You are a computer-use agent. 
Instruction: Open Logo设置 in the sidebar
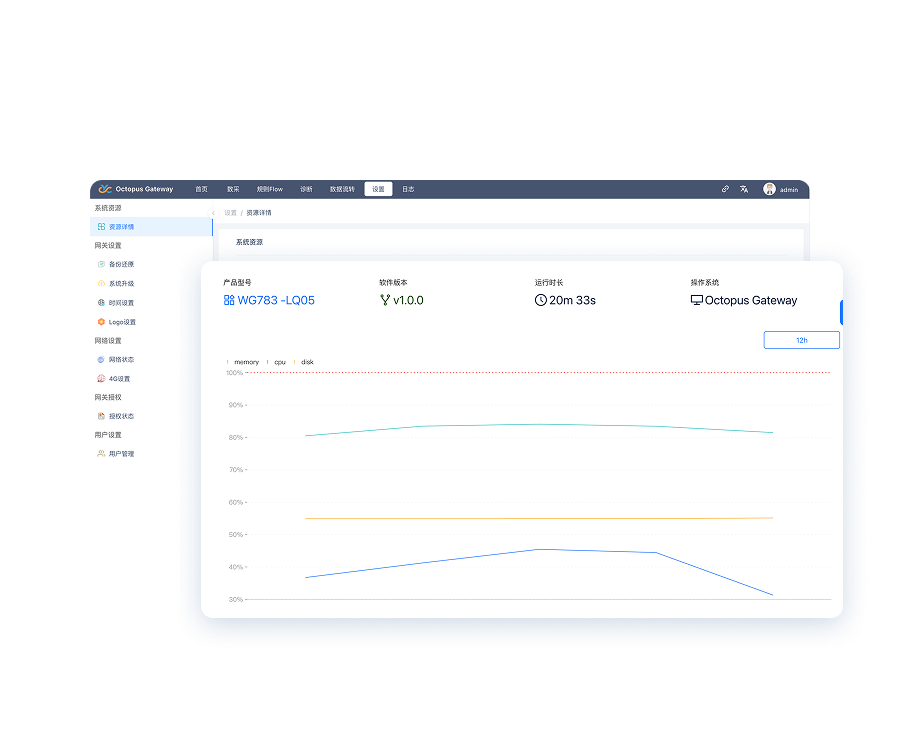(x=121, y=322)
